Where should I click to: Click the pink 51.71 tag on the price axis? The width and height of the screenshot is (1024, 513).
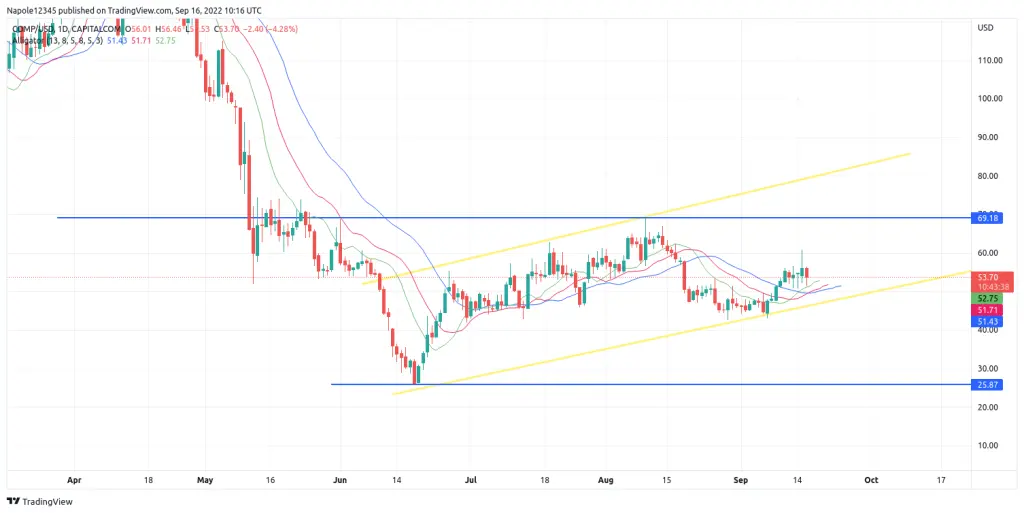click(987, 309)
